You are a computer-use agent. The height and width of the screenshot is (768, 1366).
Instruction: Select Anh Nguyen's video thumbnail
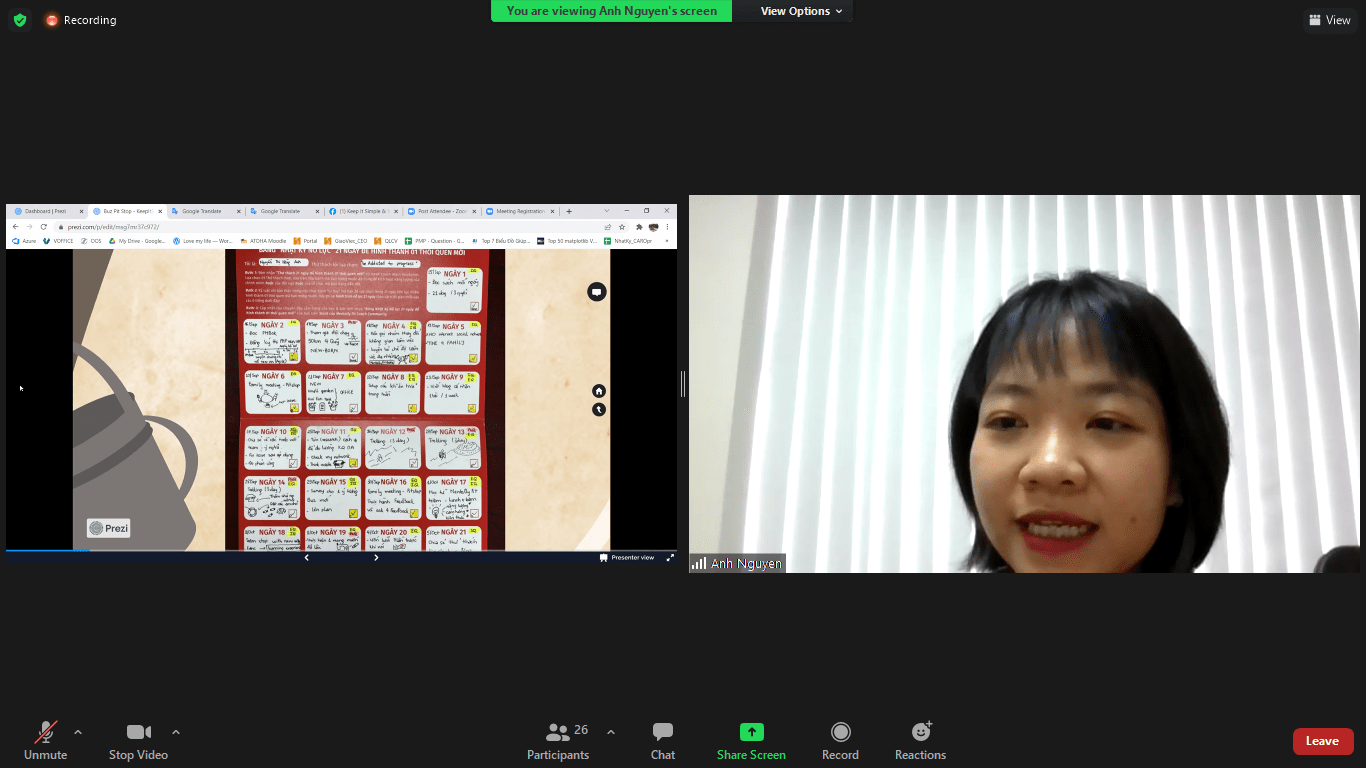point(1024,384)
